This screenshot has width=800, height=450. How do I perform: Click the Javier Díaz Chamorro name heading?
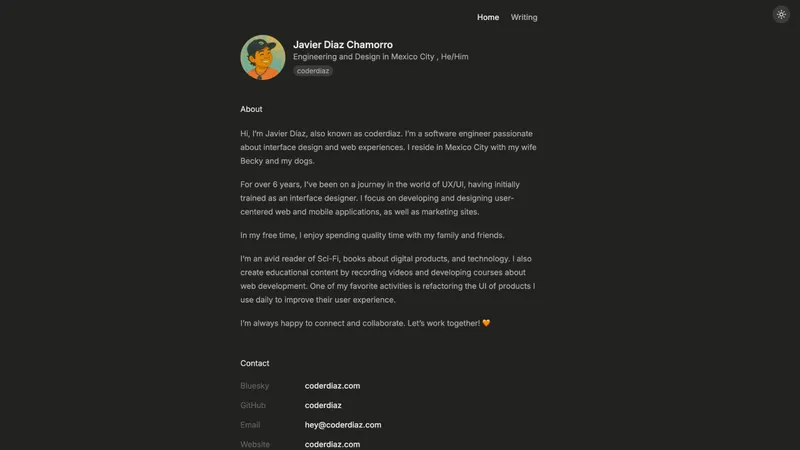click(343, 44)
